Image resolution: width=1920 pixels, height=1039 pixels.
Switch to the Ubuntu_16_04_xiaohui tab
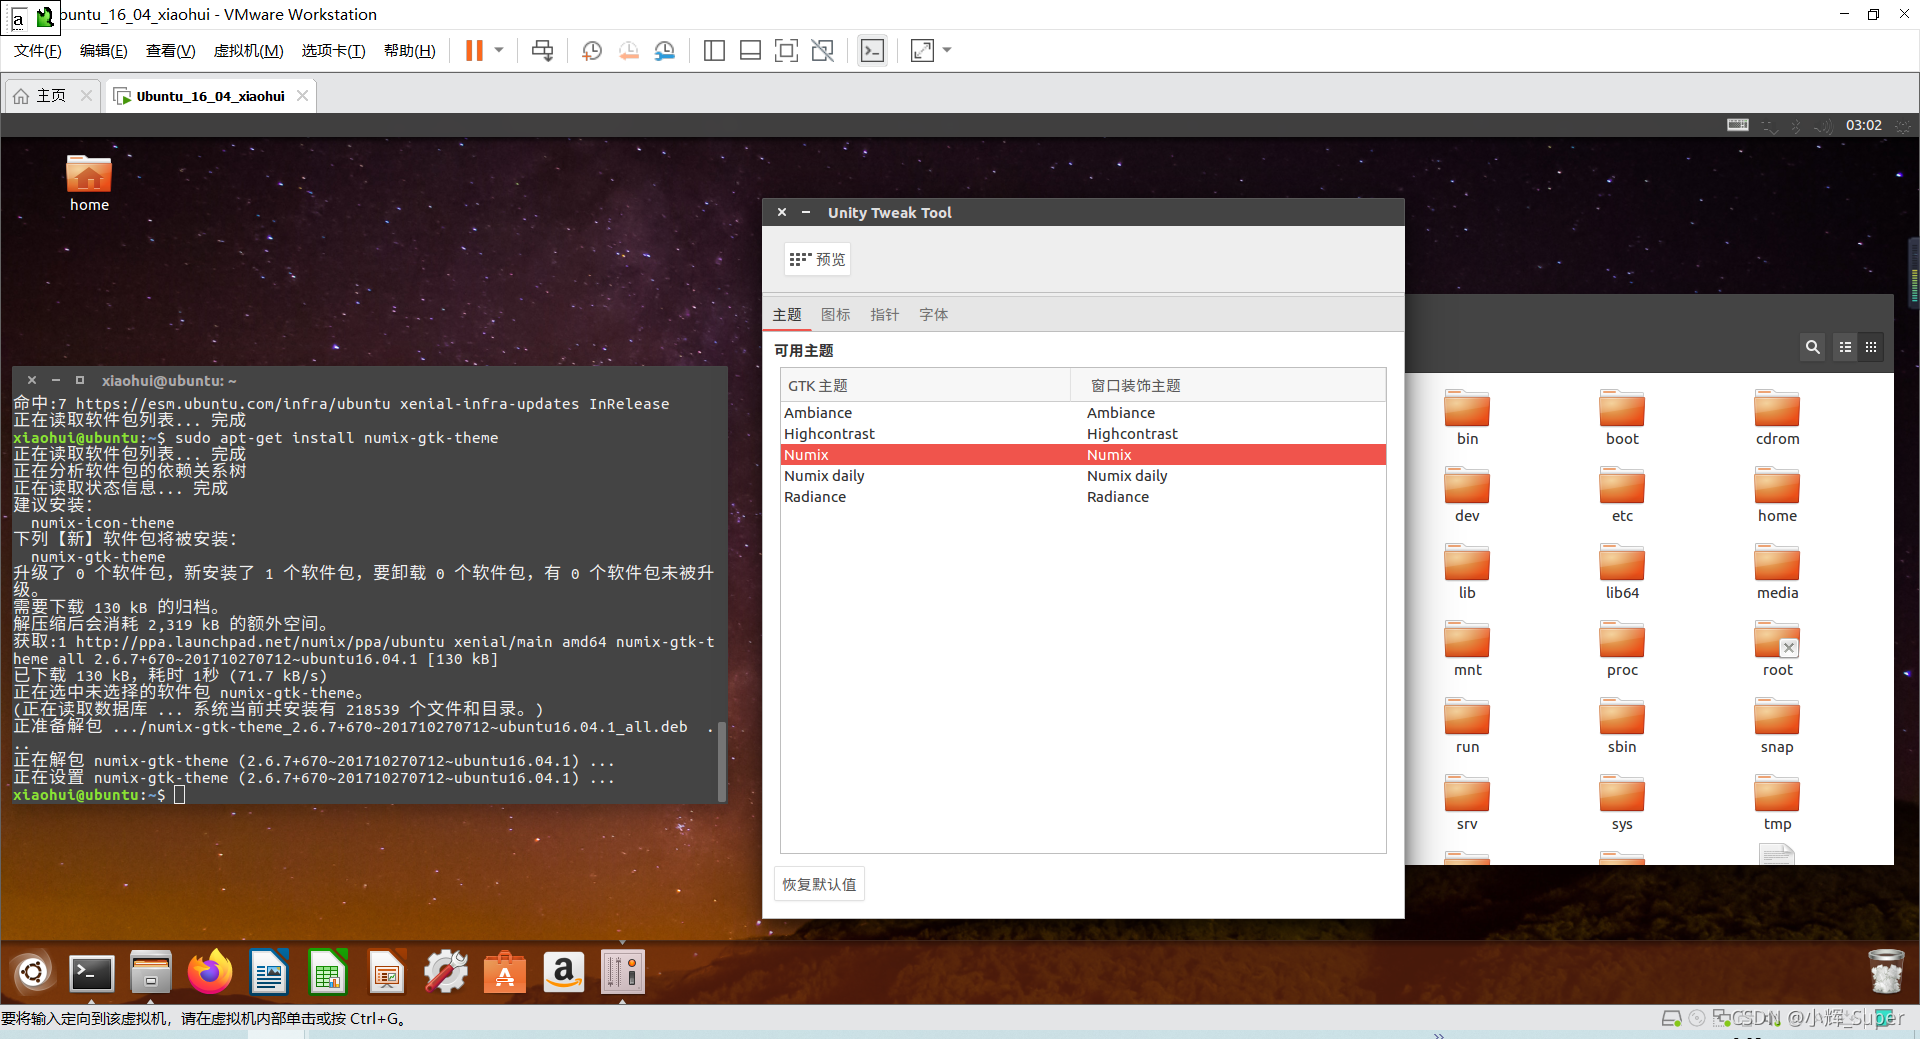click(210, 96)
